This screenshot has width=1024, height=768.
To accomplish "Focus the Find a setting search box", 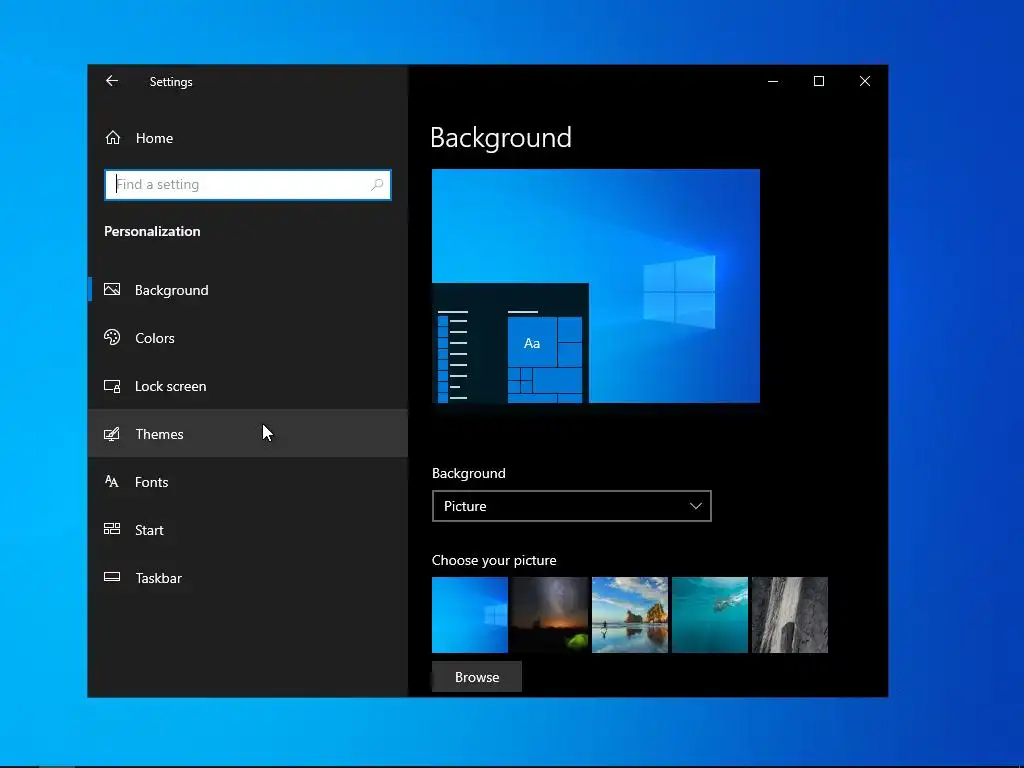I will point(248,185).
